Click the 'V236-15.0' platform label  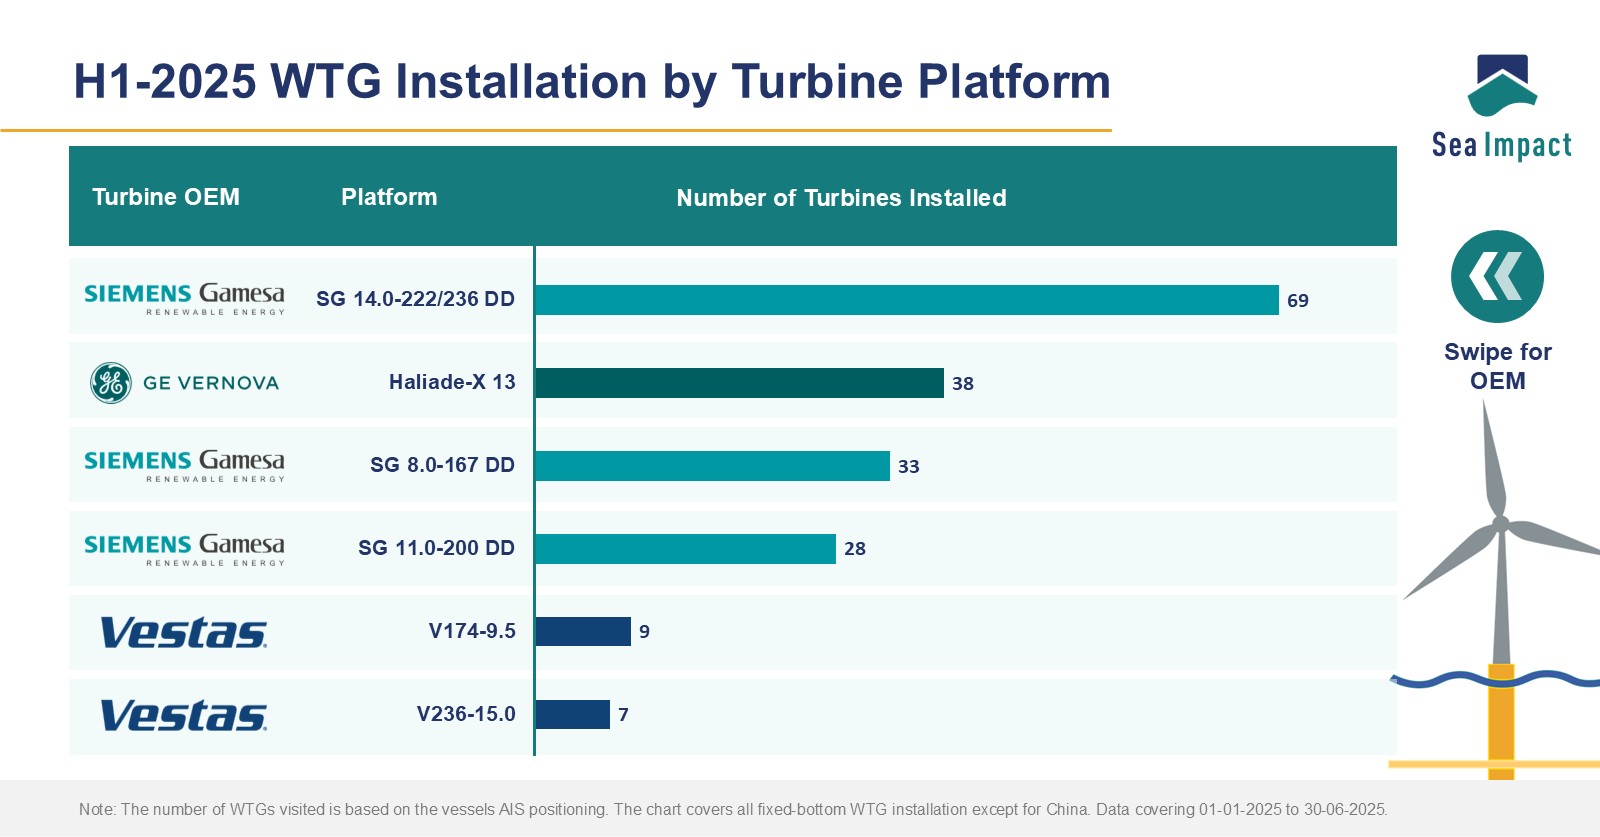(466, 714)
